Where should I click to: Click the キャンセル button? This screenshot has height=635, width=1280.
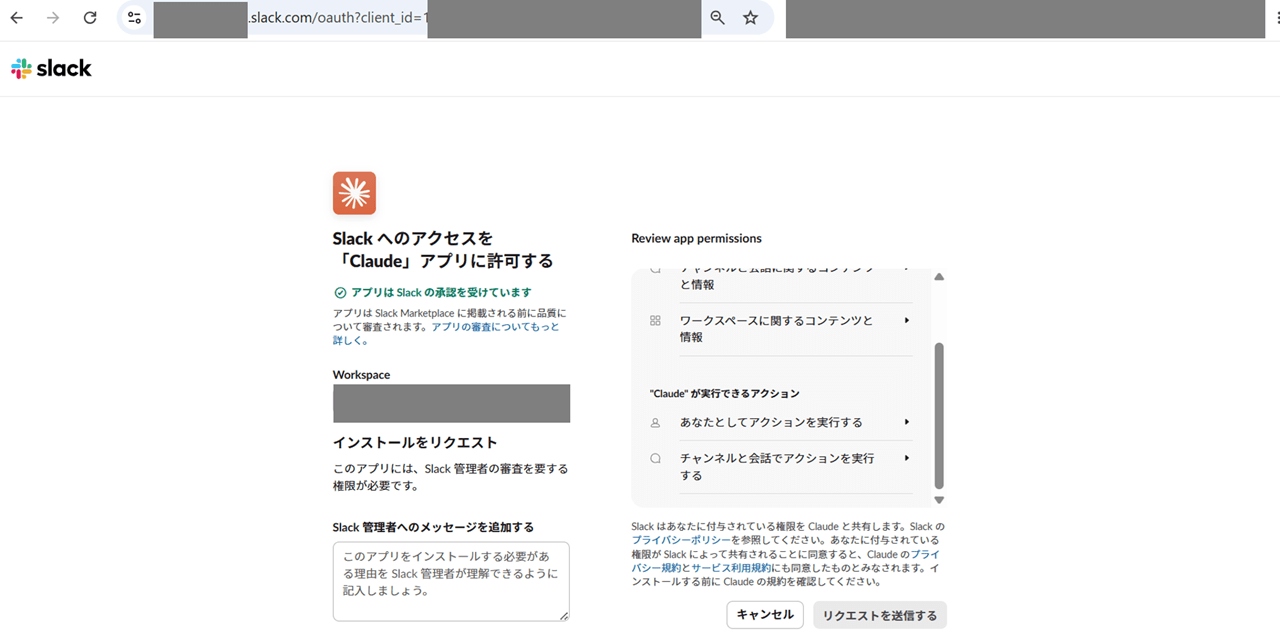click(765, 615)
